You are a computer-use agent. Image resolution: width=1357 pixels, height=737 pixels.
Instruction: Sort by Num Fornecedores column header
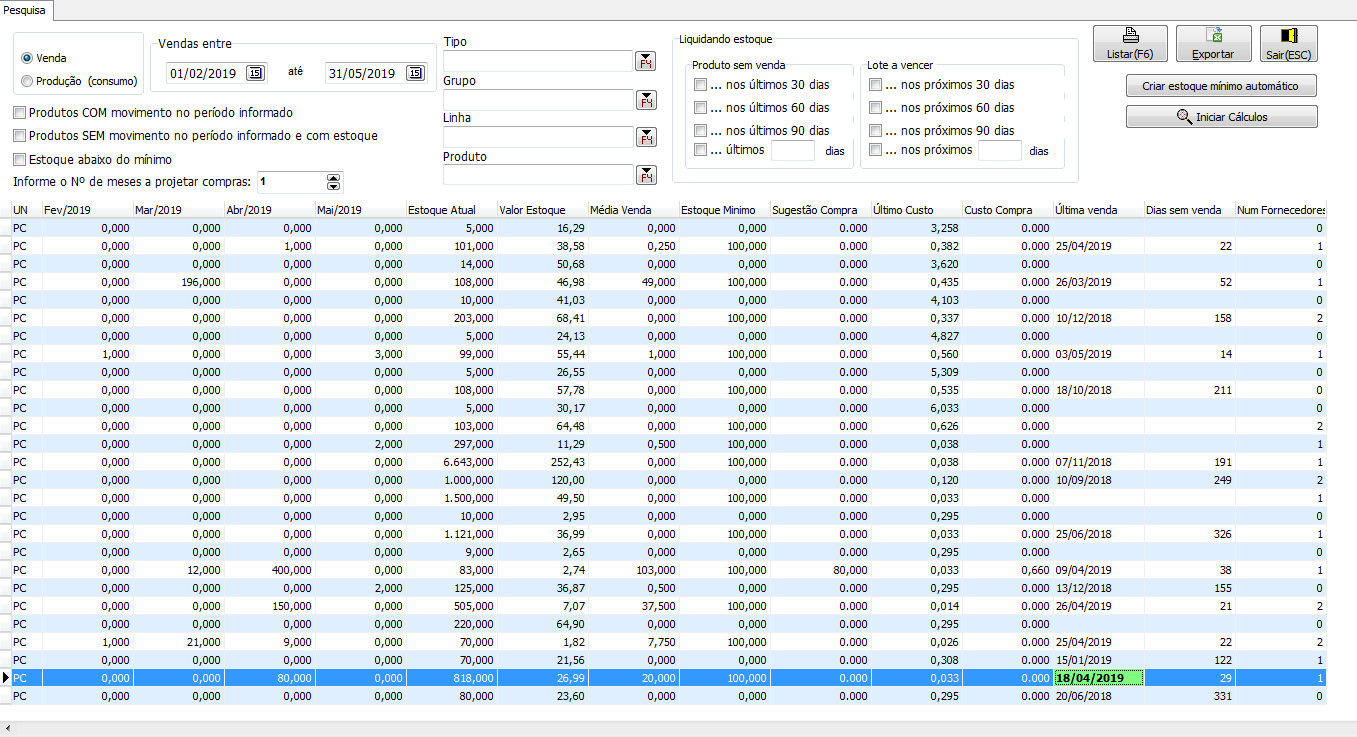(1281, 210)
